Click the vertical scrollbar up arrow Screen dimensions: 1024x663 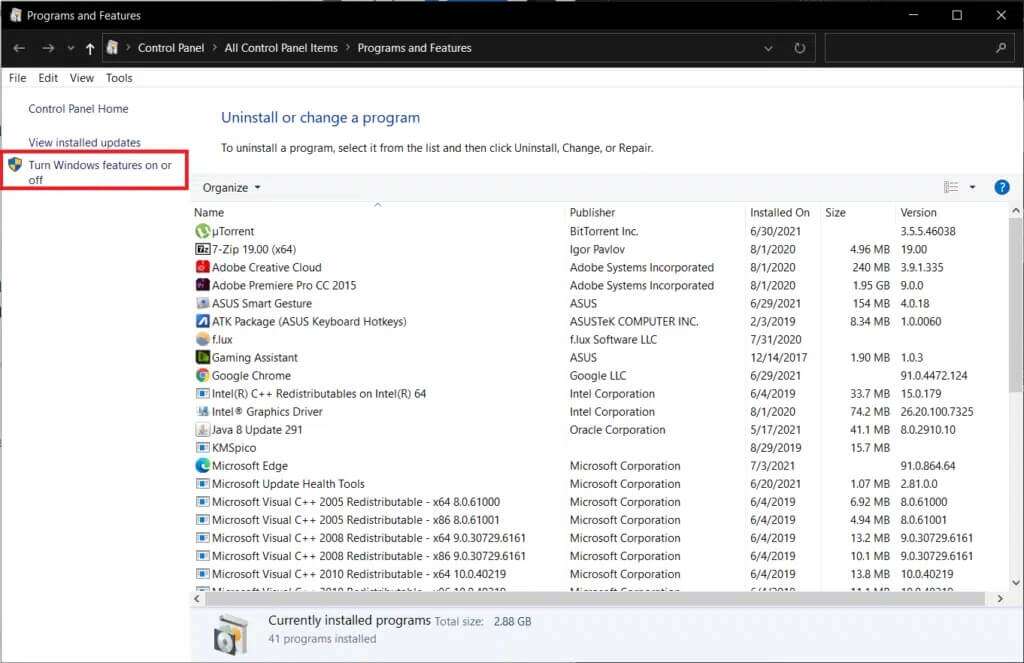[x=1016, y=211]
